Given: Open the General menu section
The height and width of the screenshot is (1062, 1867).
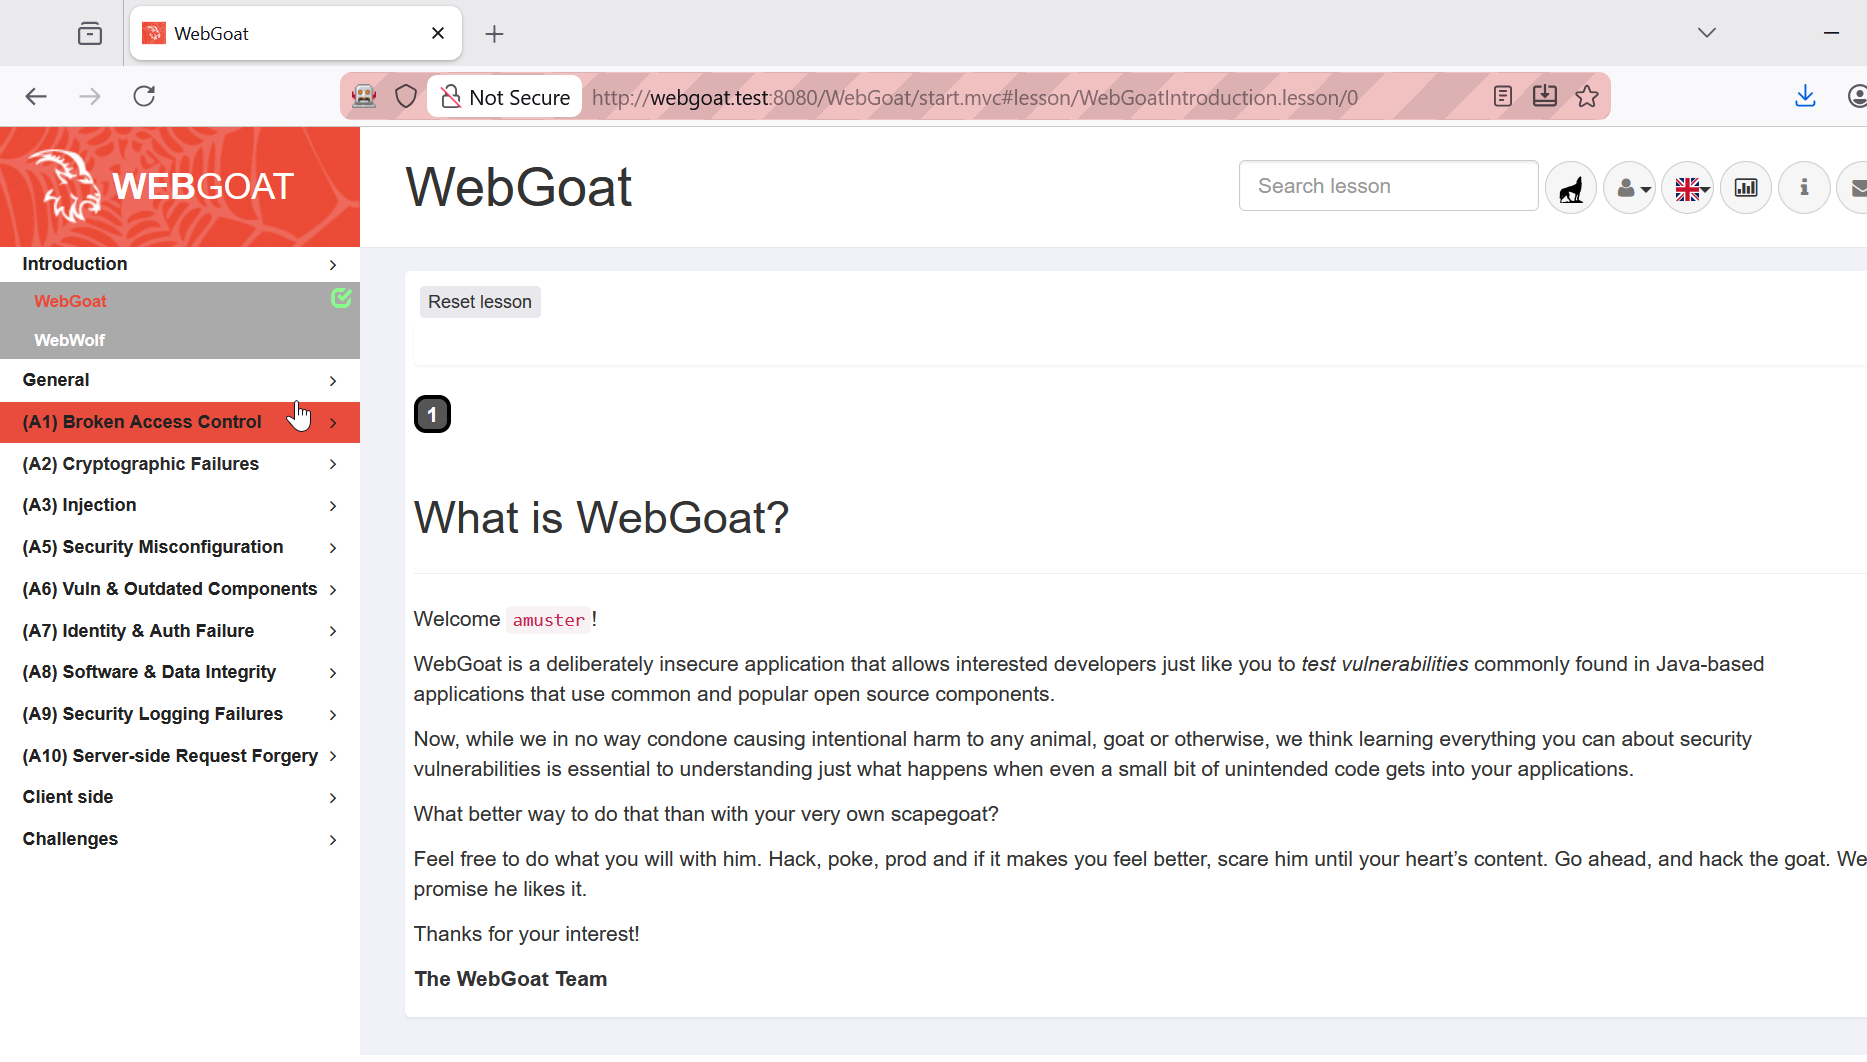Looking at the screenshot, I should [x=180, y=380].
